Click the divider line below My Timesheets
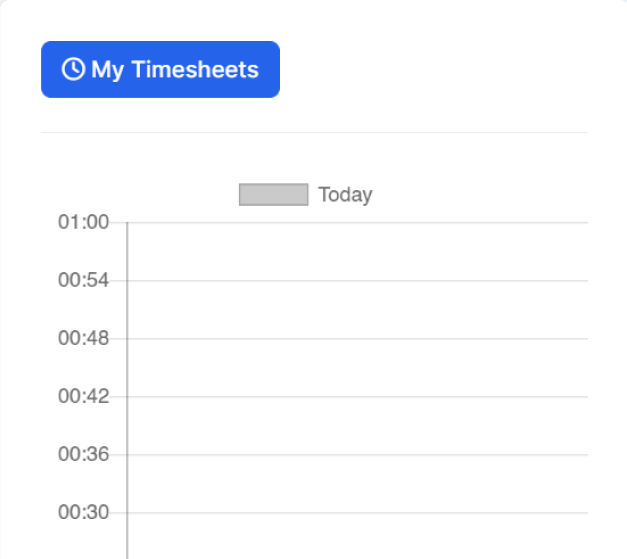 click(314, 132)
